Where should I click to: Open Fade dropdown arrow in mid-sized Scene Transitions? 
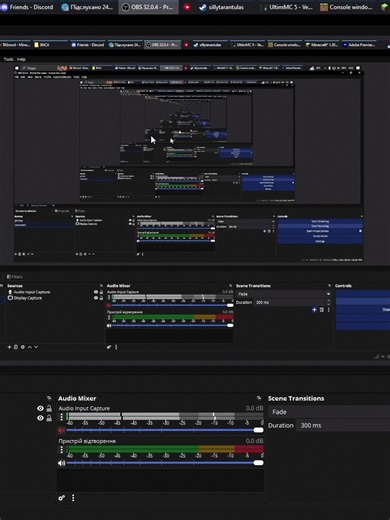[x=328, y=294]
